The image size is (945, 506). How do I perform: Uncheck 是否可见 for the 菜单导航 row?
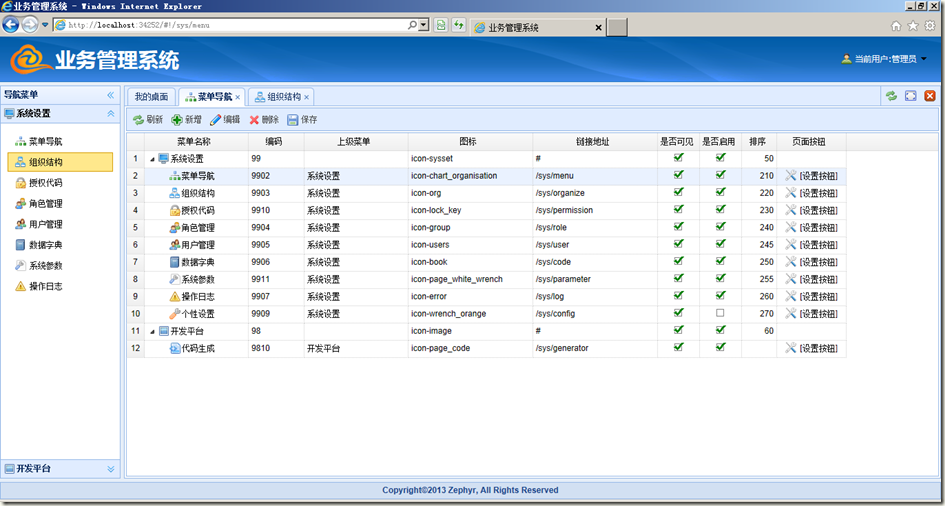[x=679, y=175]
